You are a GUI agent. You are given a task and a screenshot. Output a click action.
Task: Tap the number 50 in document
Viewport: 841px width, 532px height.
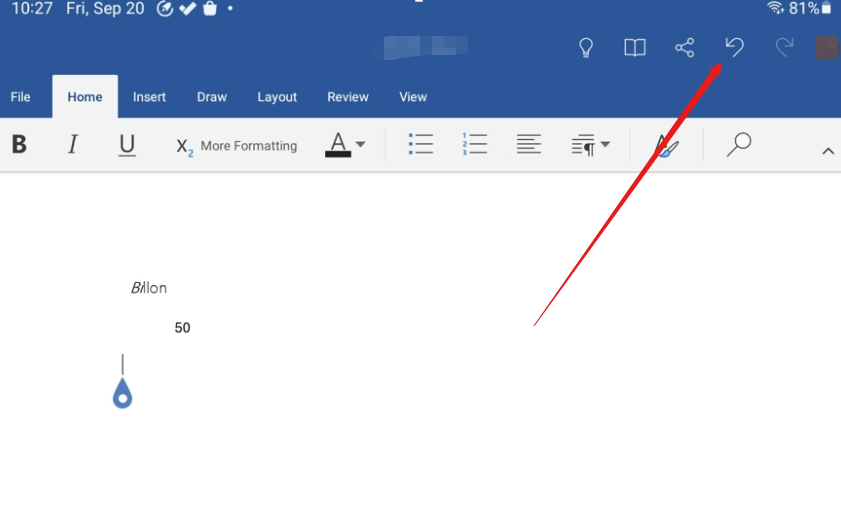pyautogui.click(x=182, y=328)
